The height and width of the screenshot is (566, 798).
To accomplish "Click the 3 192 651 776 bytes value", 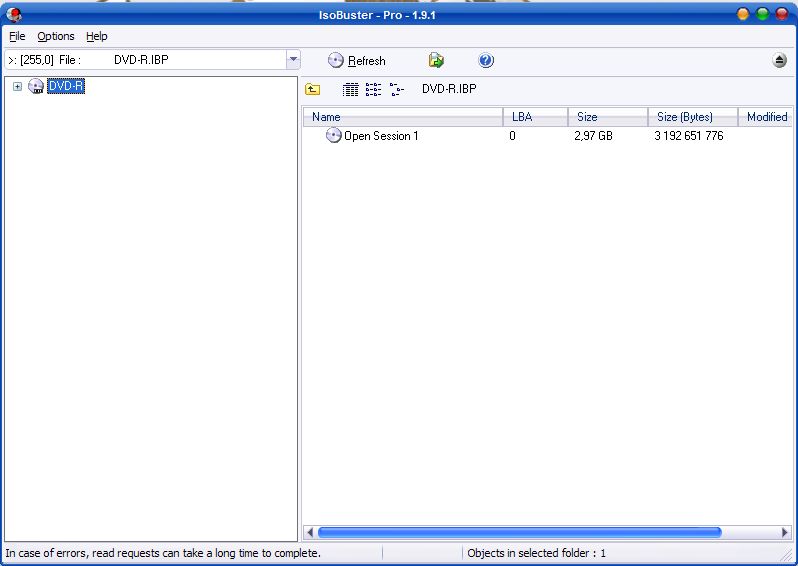I will (689, 136).
